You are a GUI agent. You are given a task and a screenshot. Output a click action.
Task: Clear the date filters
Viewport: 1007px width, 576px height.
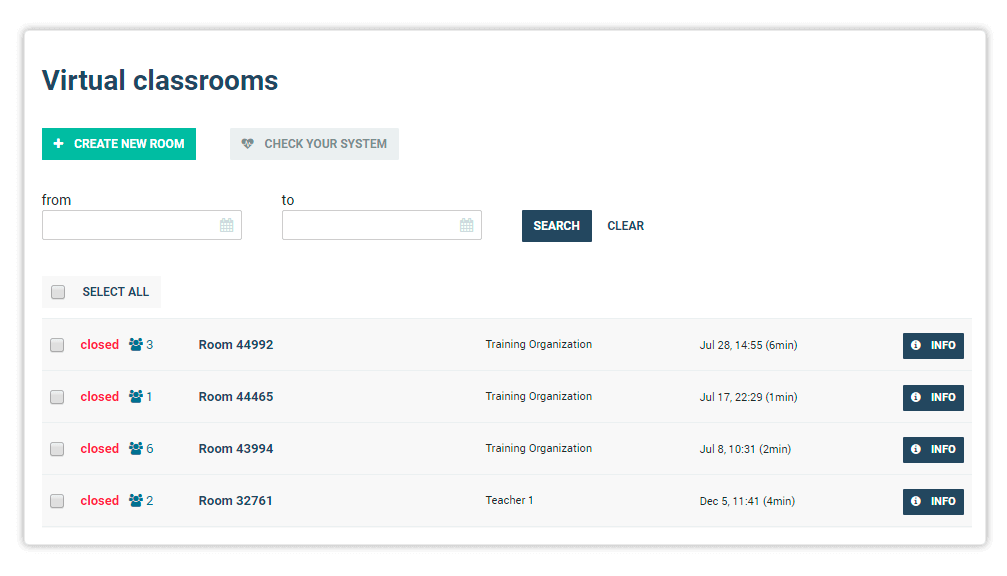(x=626, y=226)
